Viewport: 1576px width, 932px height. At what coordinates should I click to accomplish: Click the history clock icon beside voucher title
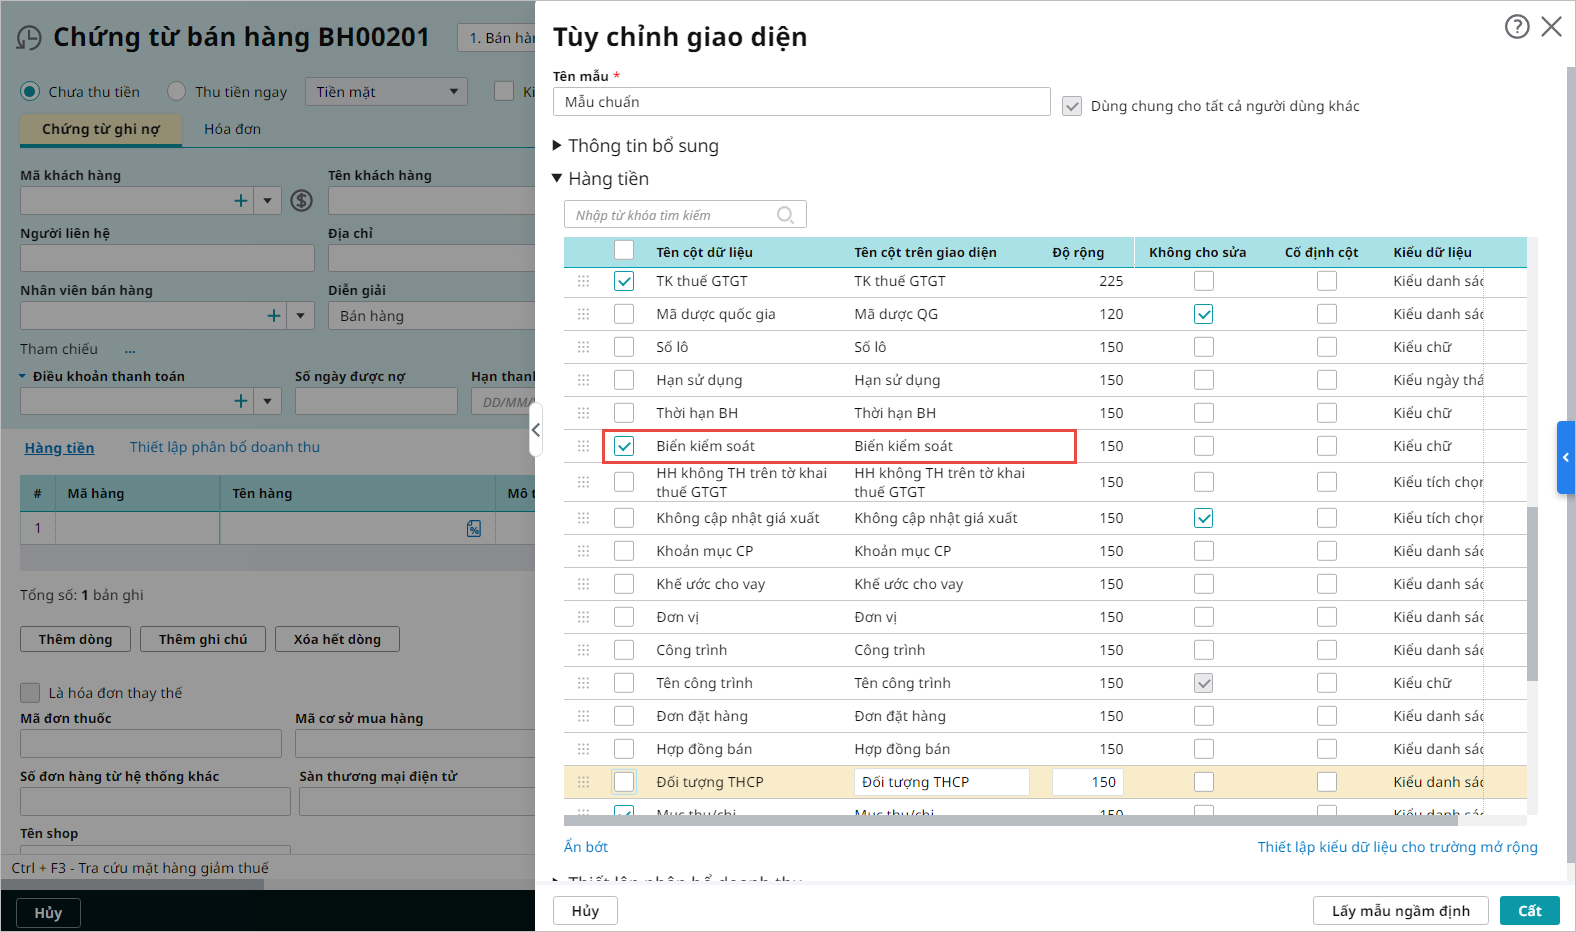click(x=29, y=38)
